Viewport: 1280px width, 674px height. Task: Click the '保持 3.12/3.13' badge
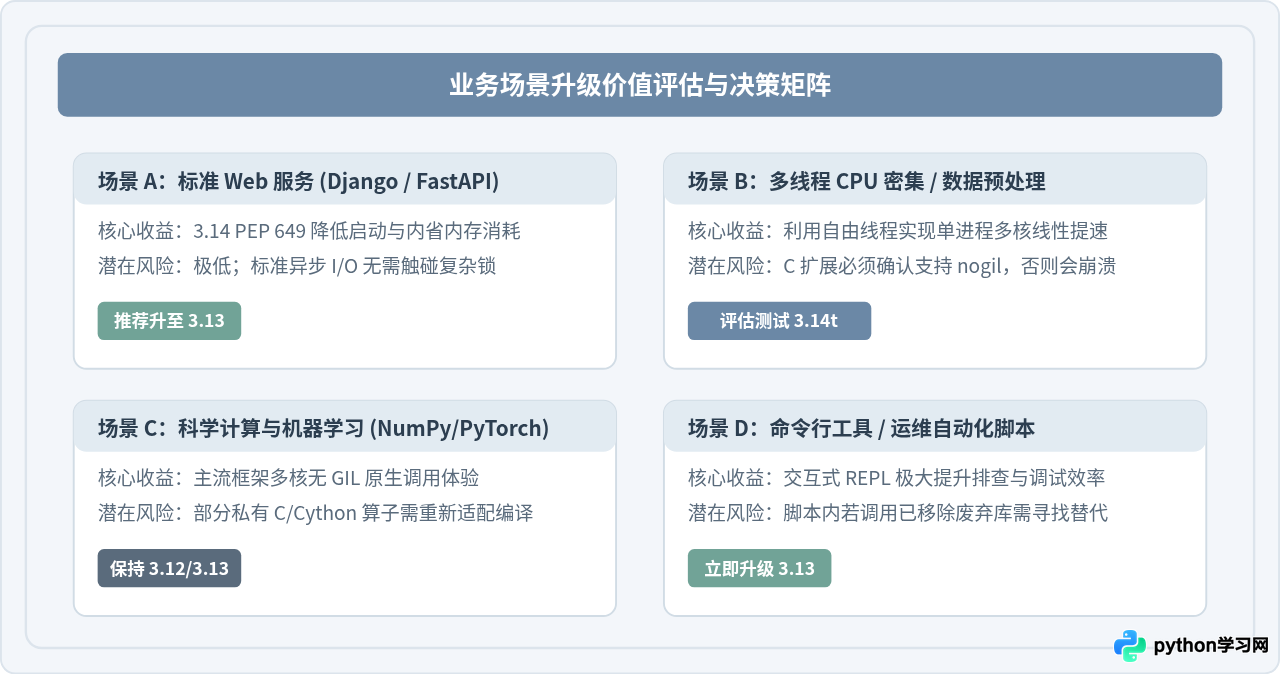coord(169,568)
